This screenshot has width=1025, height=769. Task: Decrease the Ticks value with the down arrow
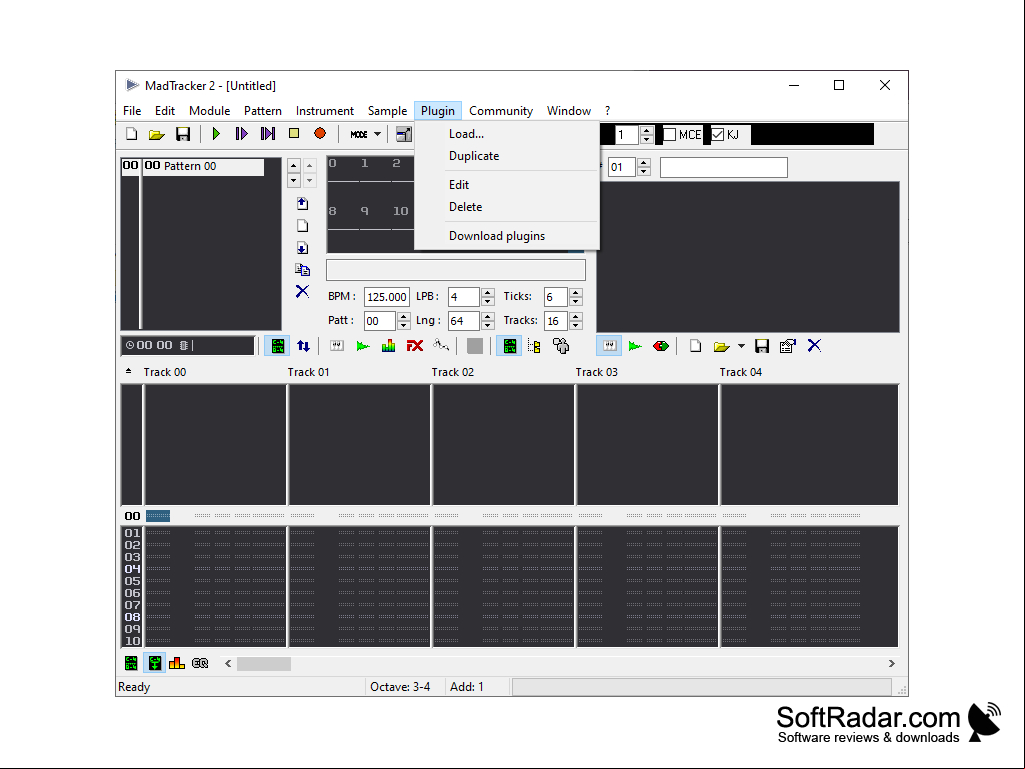coord(575,301)
